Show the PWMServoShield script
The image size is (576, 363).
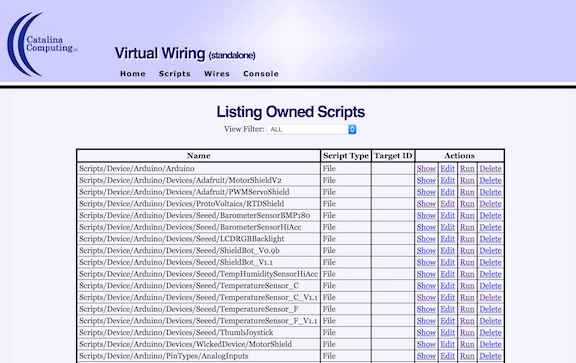(x=426, y=192)
